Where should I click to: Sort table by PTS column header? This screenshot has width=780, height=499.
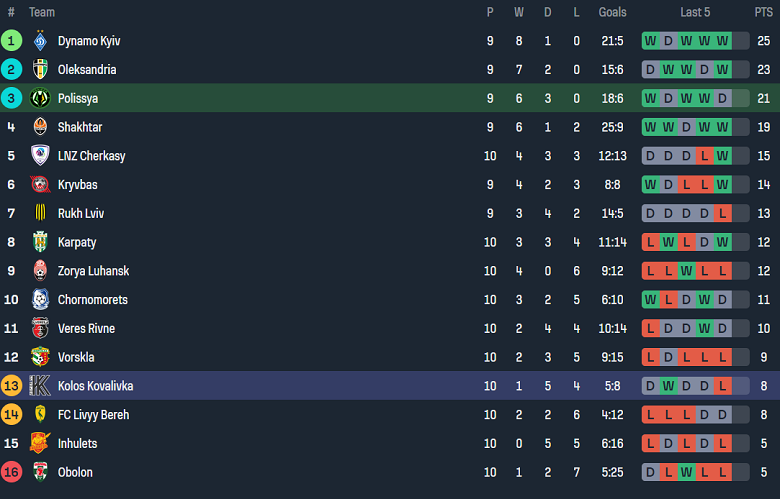click(x=763, y=12)
